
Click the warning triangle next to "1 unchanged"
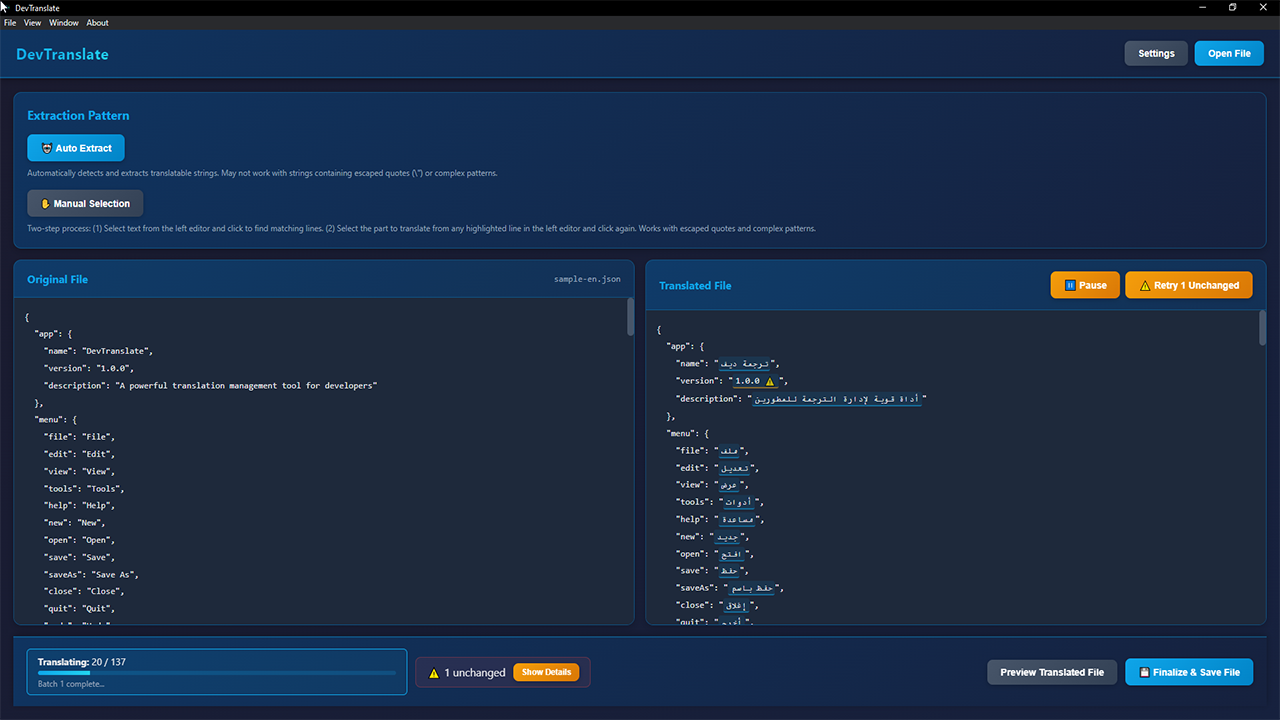[x=434, y=673]
